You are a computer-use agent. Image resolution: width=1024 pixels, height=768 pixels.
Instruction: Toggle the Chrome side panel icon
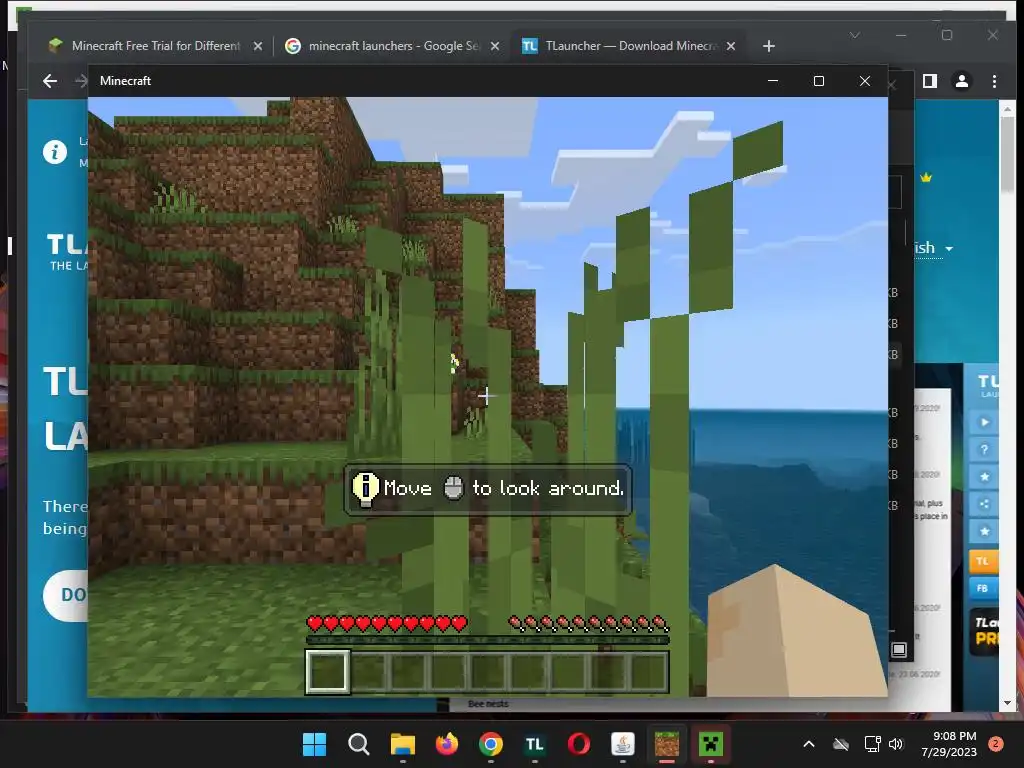929,81
